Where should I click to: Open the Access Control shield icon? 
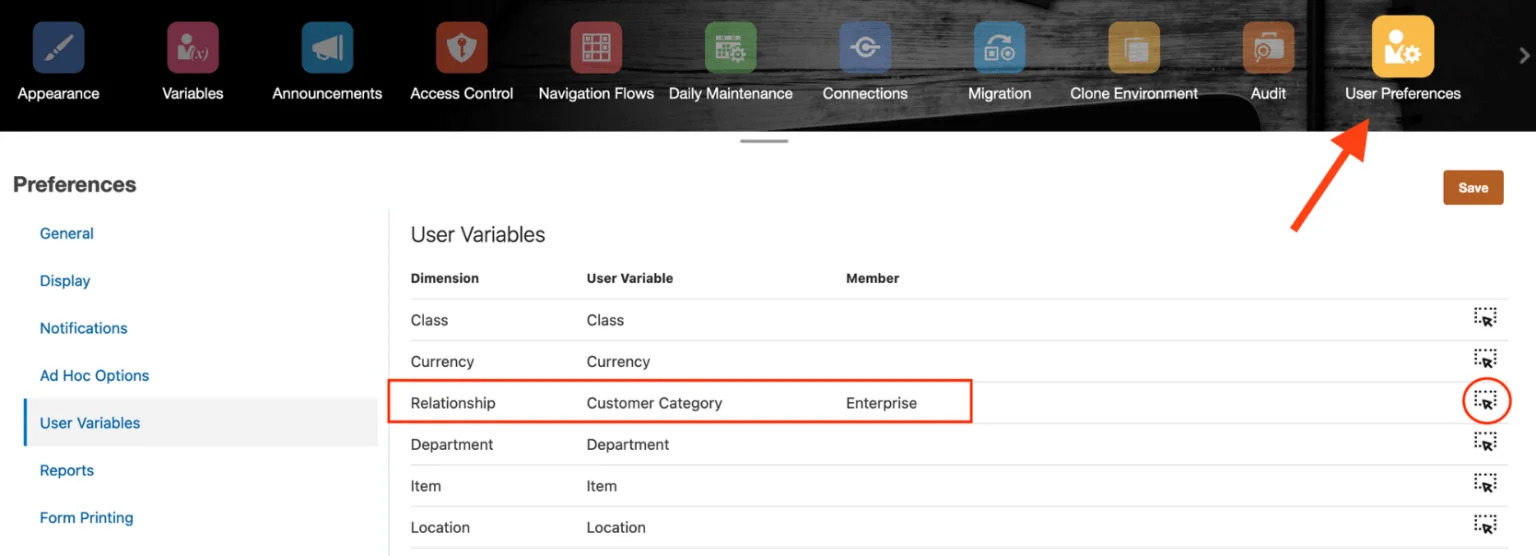pos(461,48)
